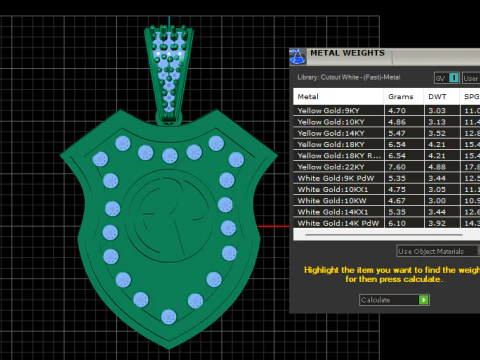The image size is (480, 360).
Task: Click the 3.03 DWT value
Action: [437, 111]
